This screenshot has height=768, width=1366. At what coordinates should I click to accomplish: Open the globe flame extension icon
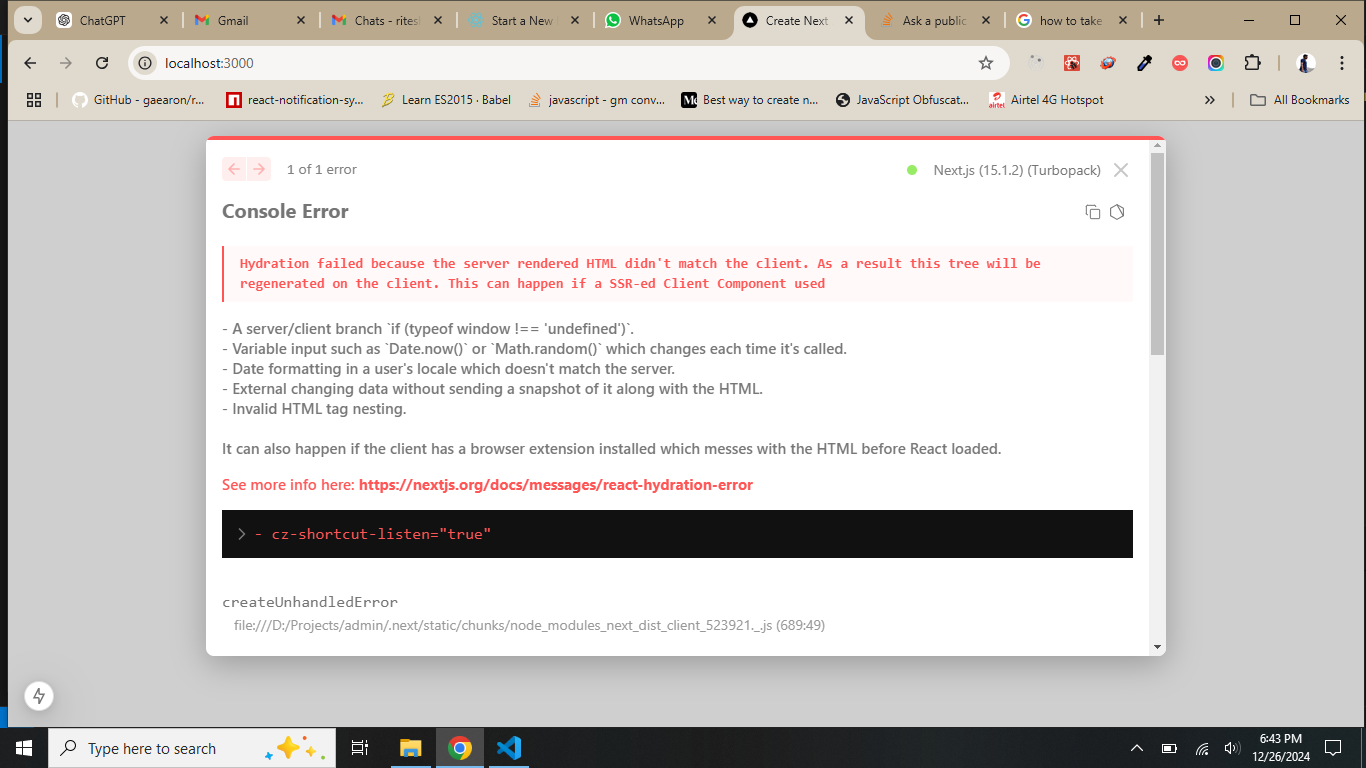click(1108, 63)
